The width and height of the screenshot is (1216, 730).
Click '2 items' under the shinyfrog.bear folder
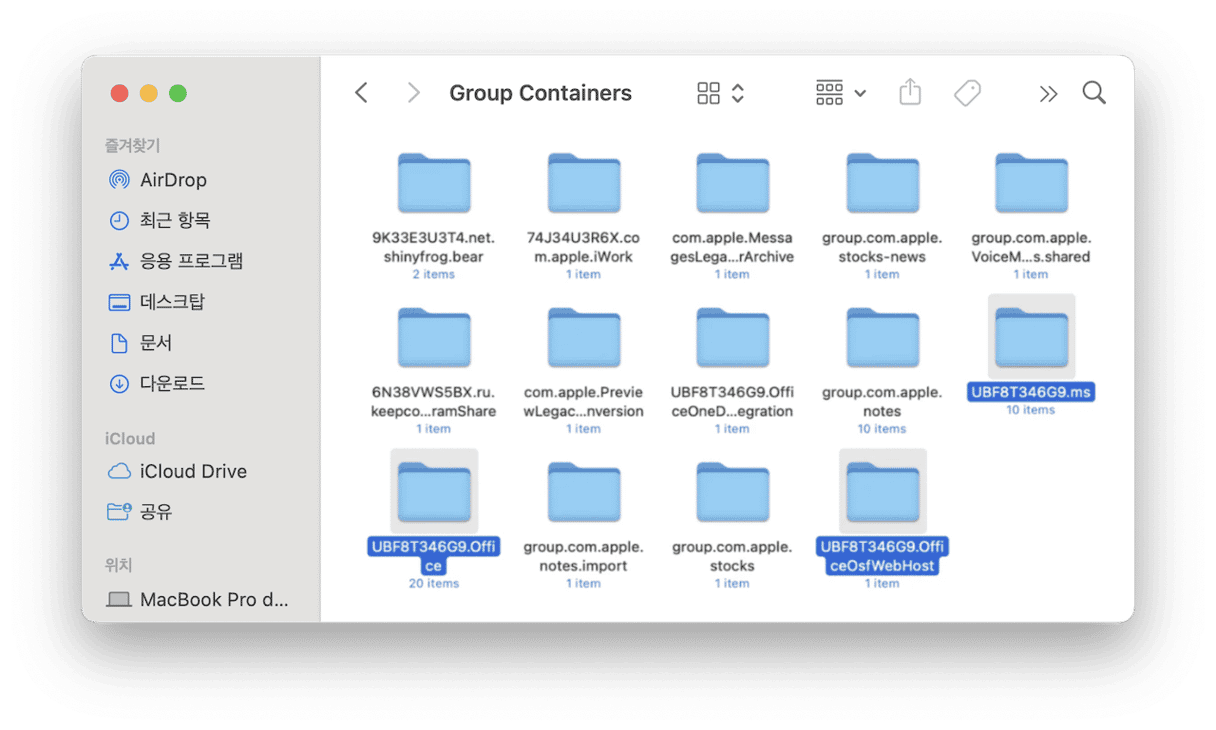[434, 274]
